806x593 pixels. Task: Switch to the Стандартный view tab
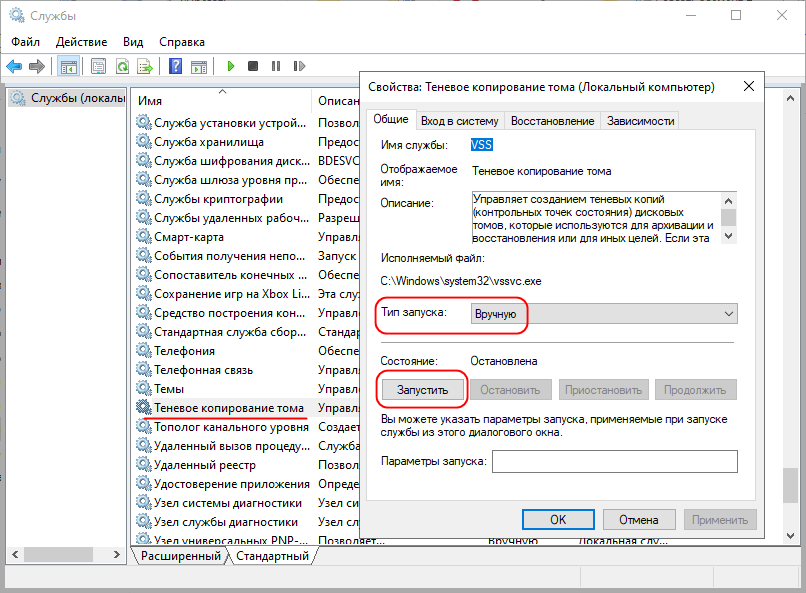[273, 555]
